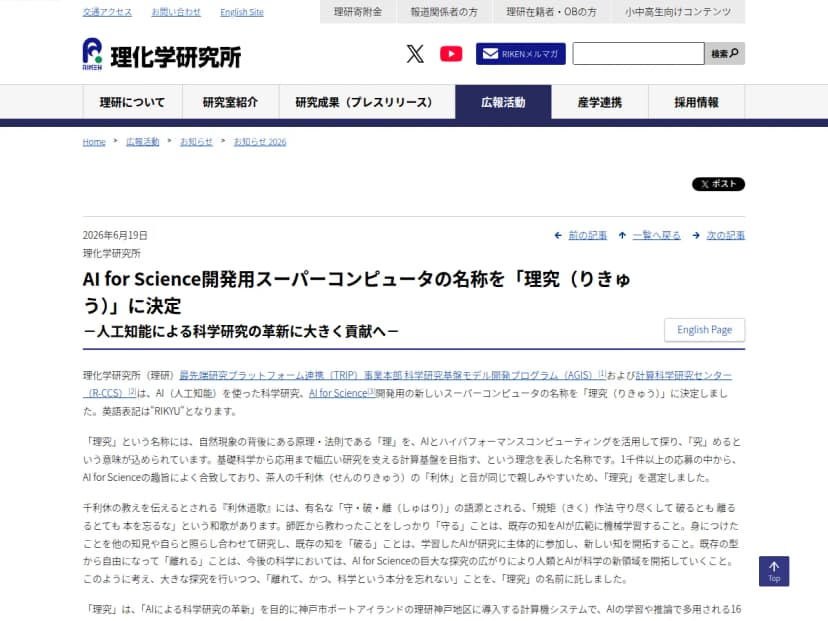Open the 計算科学研究センター link
Viewport: 828px width, 621px height.
click(683, 375)
